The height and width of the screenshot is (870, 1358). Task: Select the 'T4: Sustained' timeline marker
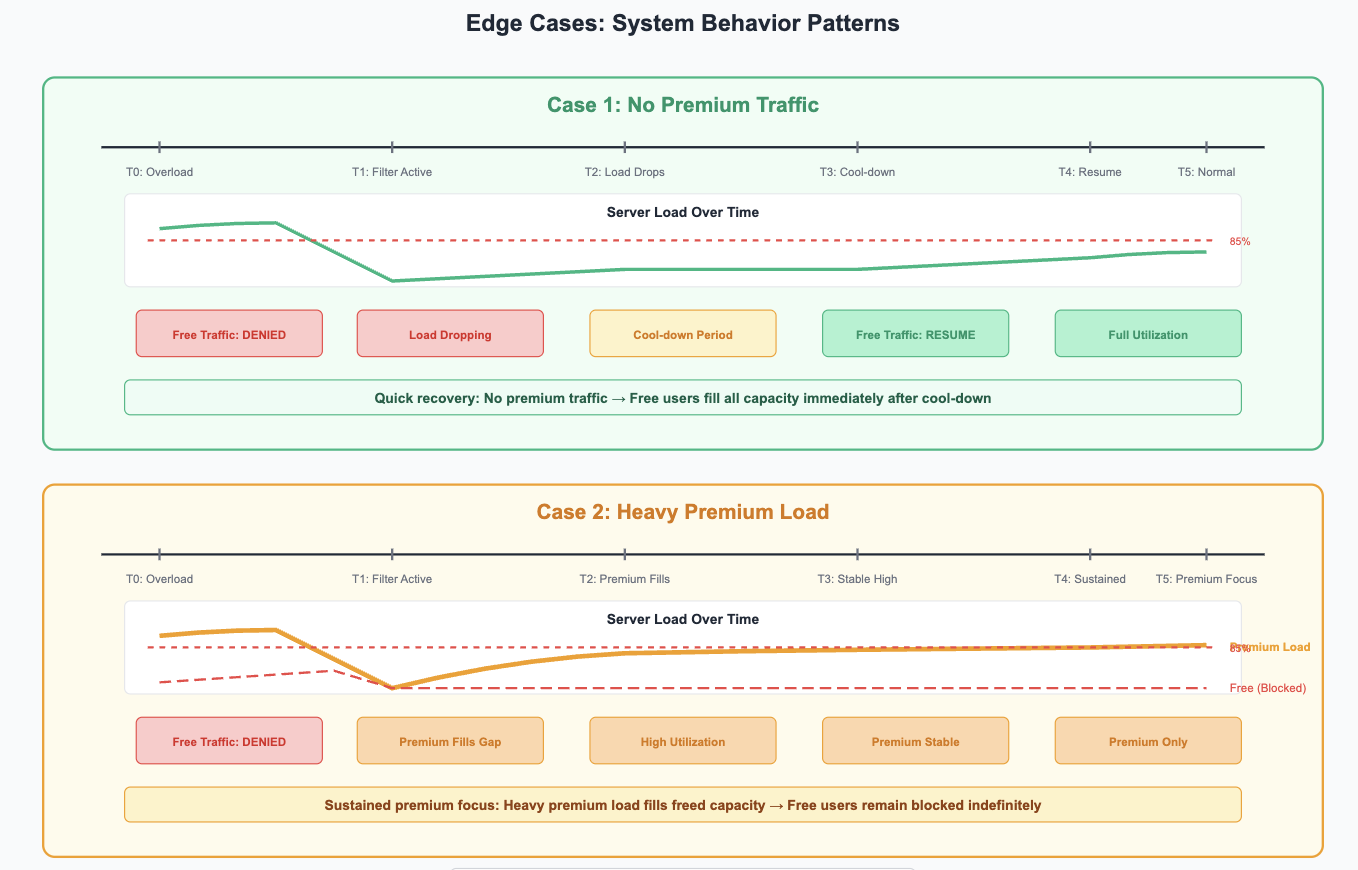(1090, 579)
